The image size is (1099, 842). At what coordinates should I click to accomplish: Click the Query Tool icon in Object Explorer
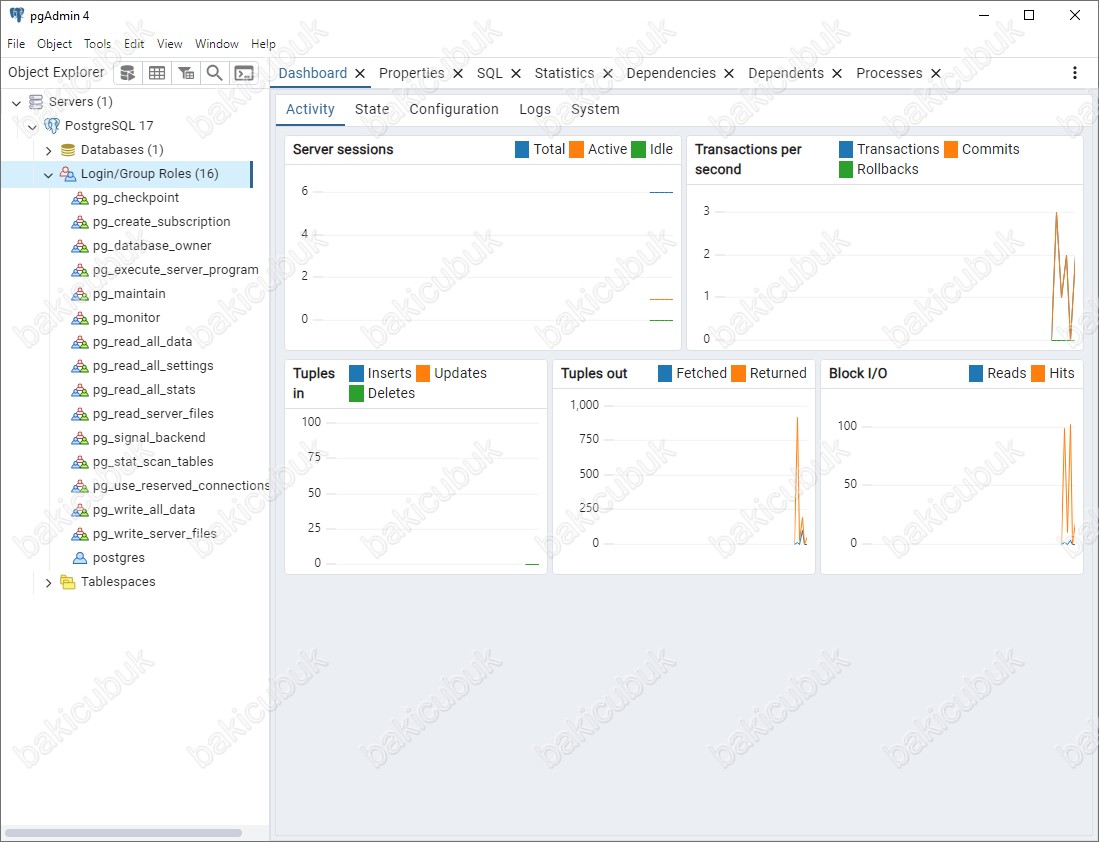tap(128, 73)
